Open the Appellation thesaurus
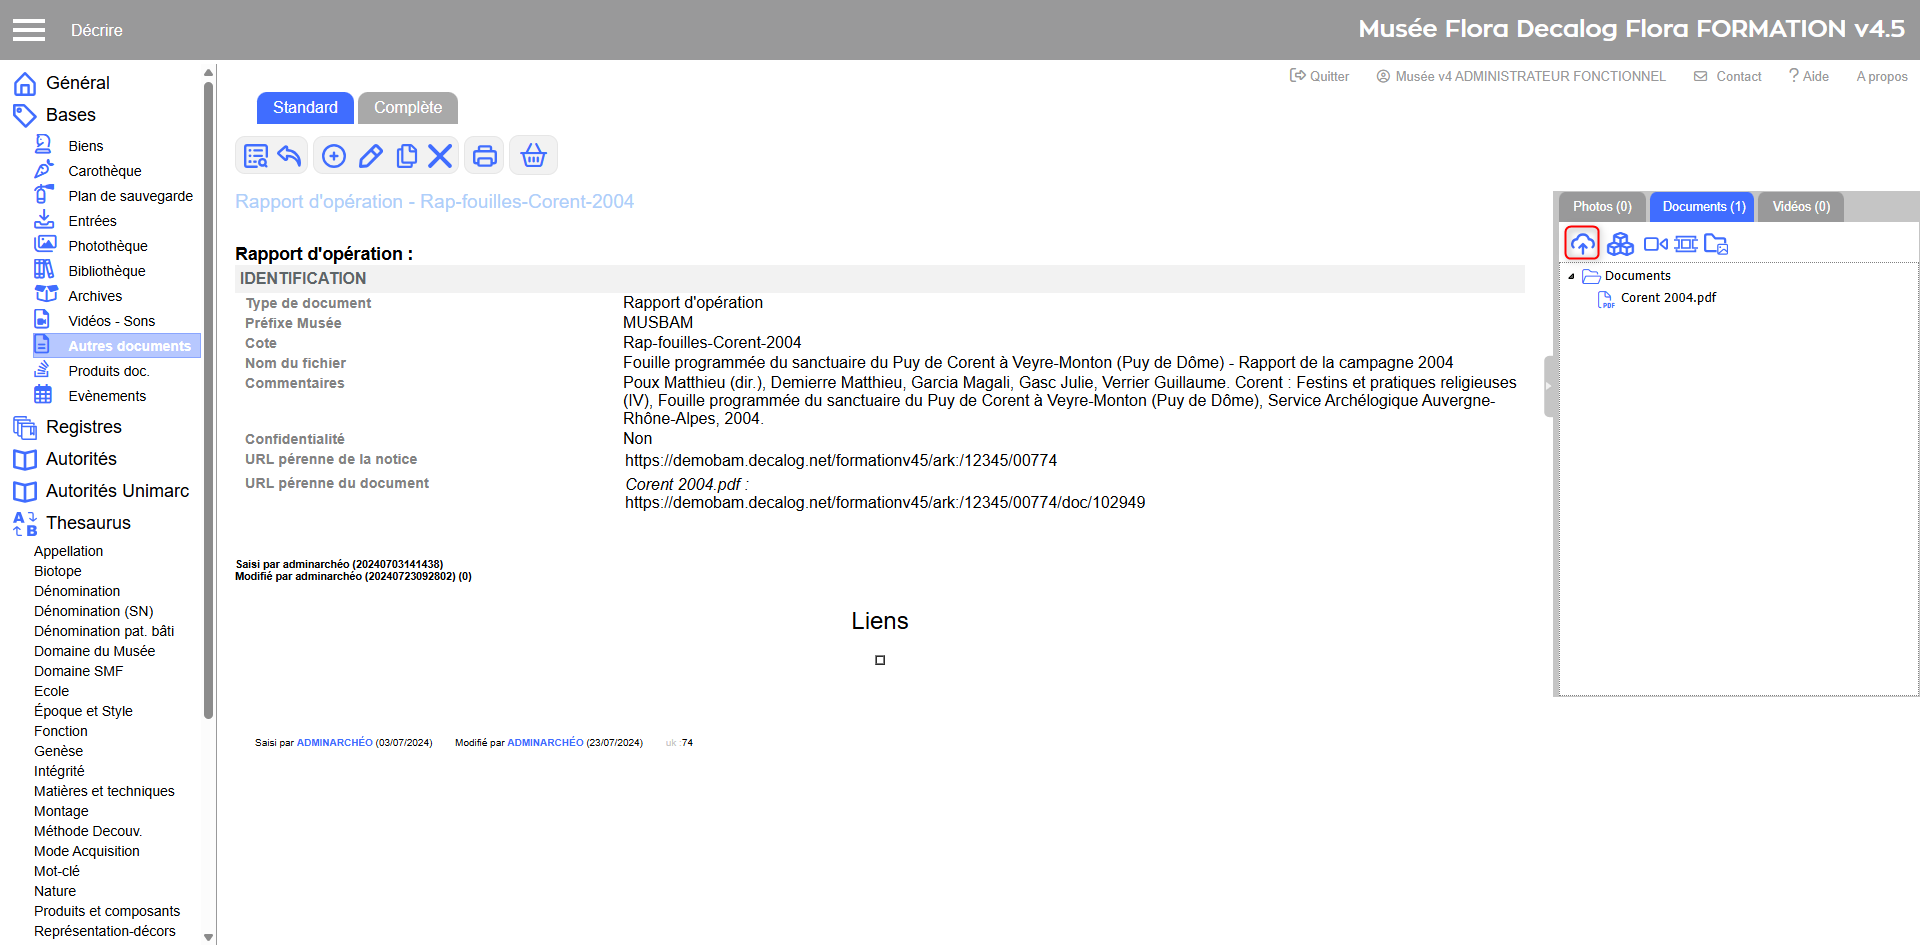1920x945 pixels. (68, 551)
